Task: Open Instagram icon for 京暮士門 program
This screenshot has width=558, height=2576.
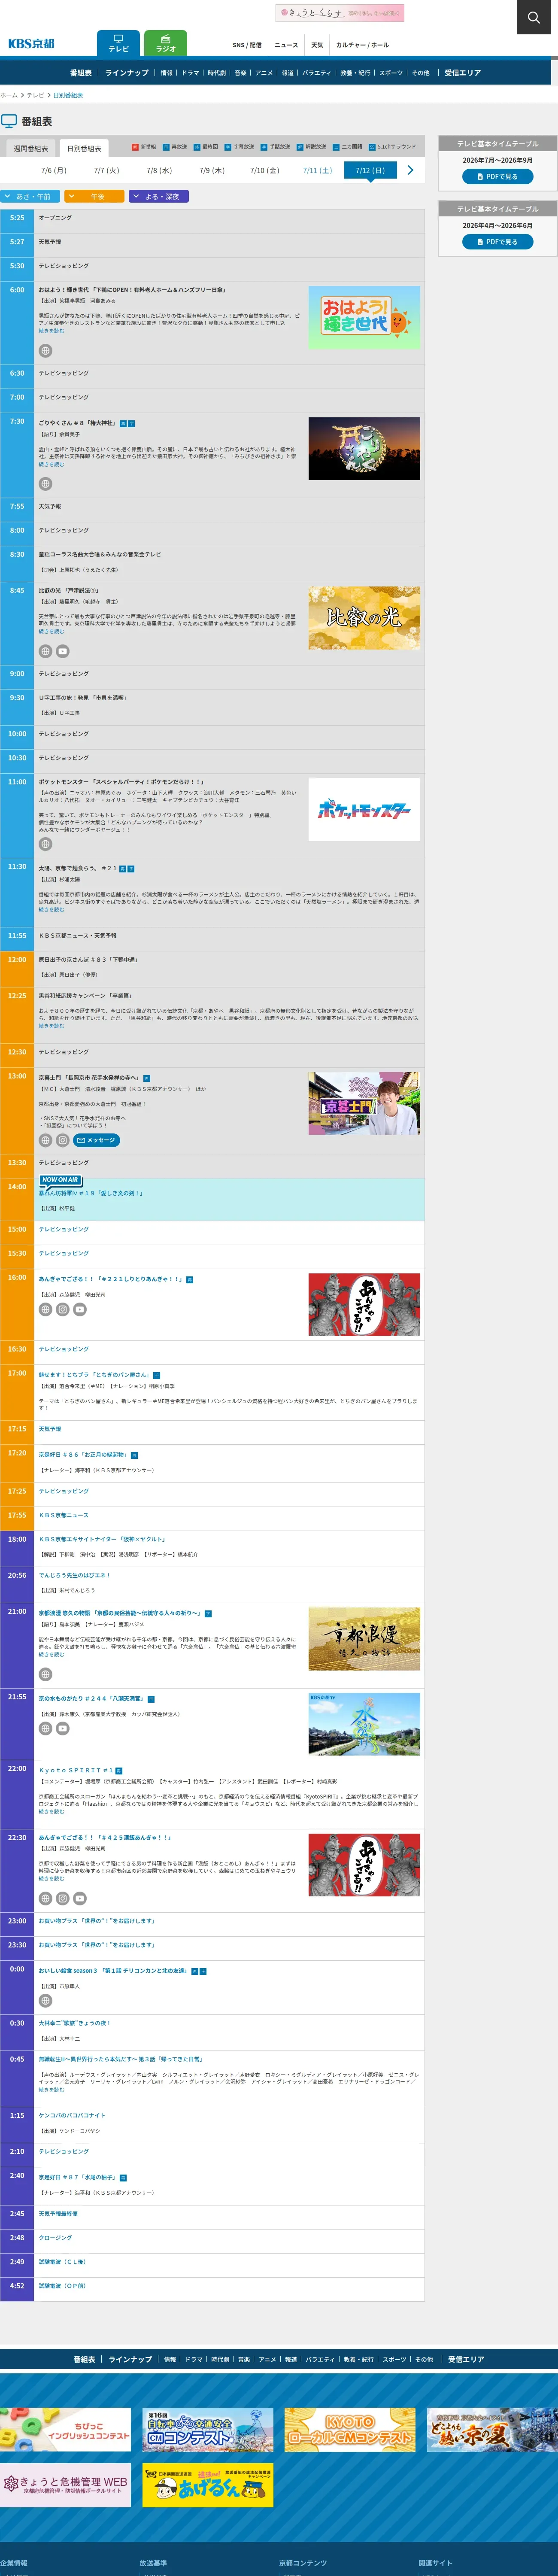Action: pos(62,1140)
